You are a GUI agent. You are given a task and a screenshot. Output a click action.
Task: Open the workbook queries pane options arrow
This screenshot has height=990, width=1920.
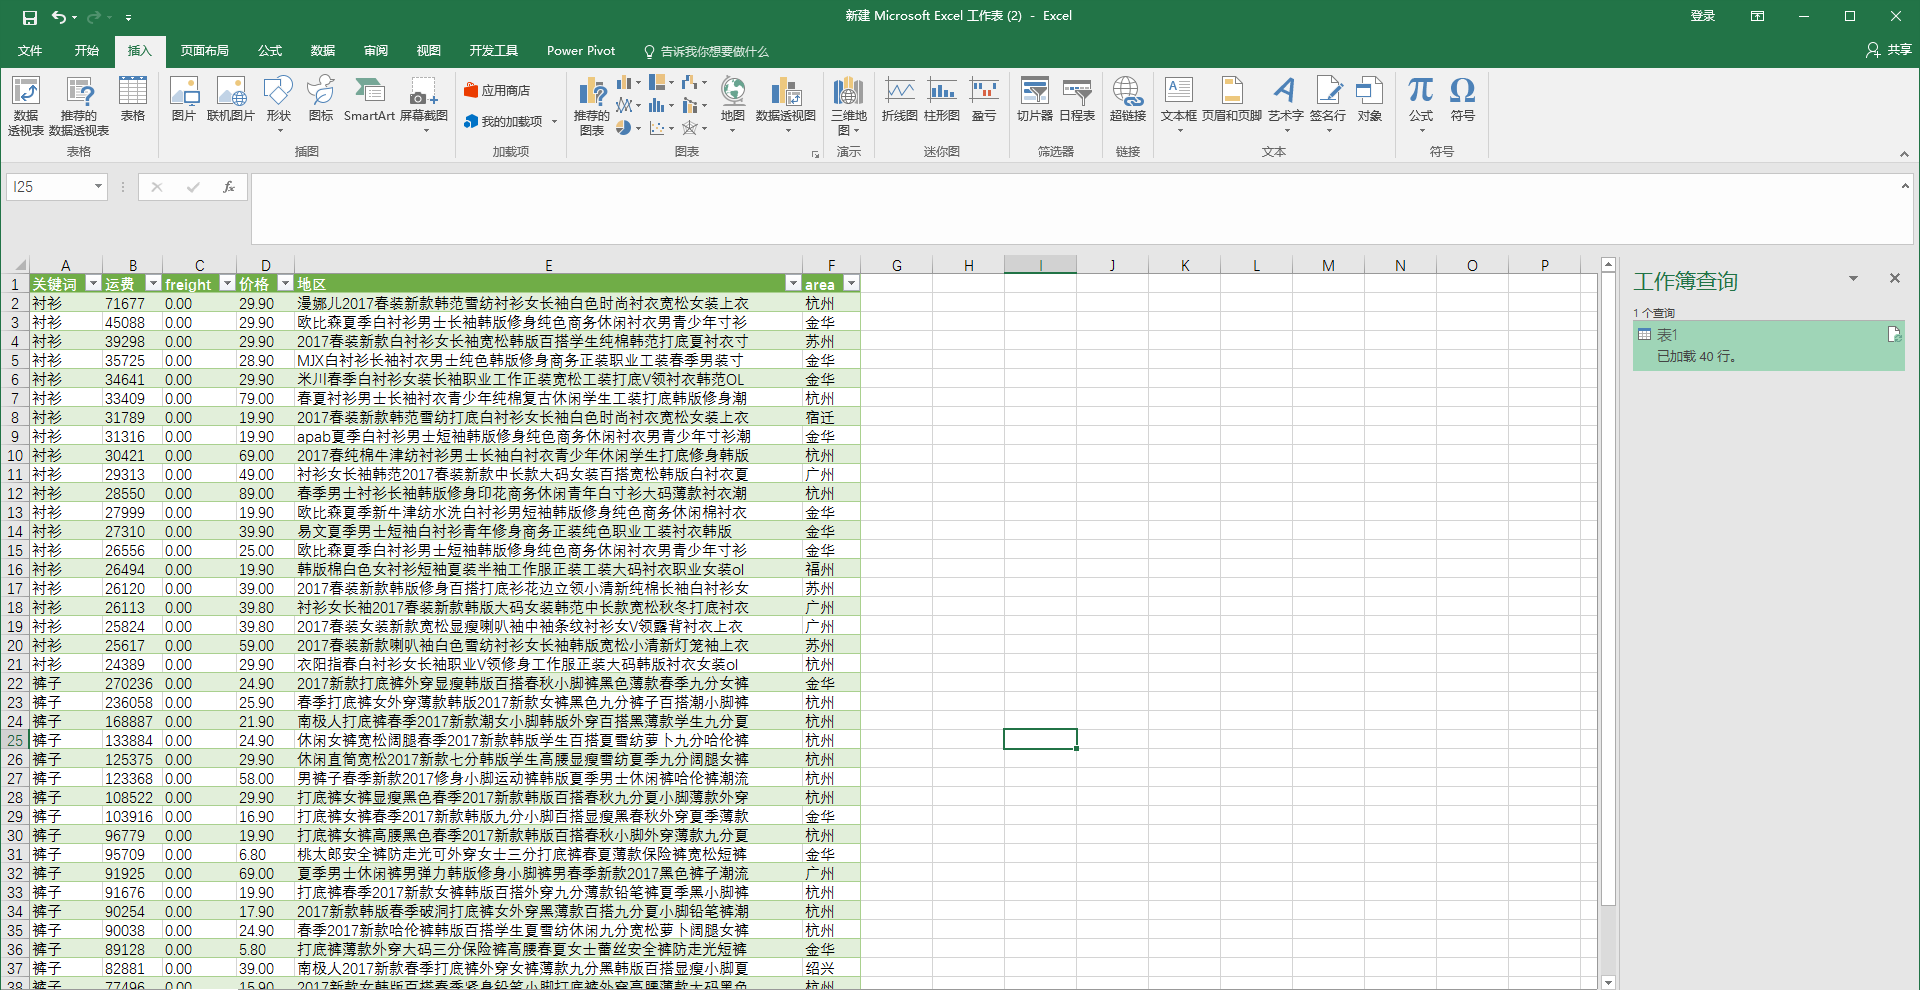tap(1853, 279)
